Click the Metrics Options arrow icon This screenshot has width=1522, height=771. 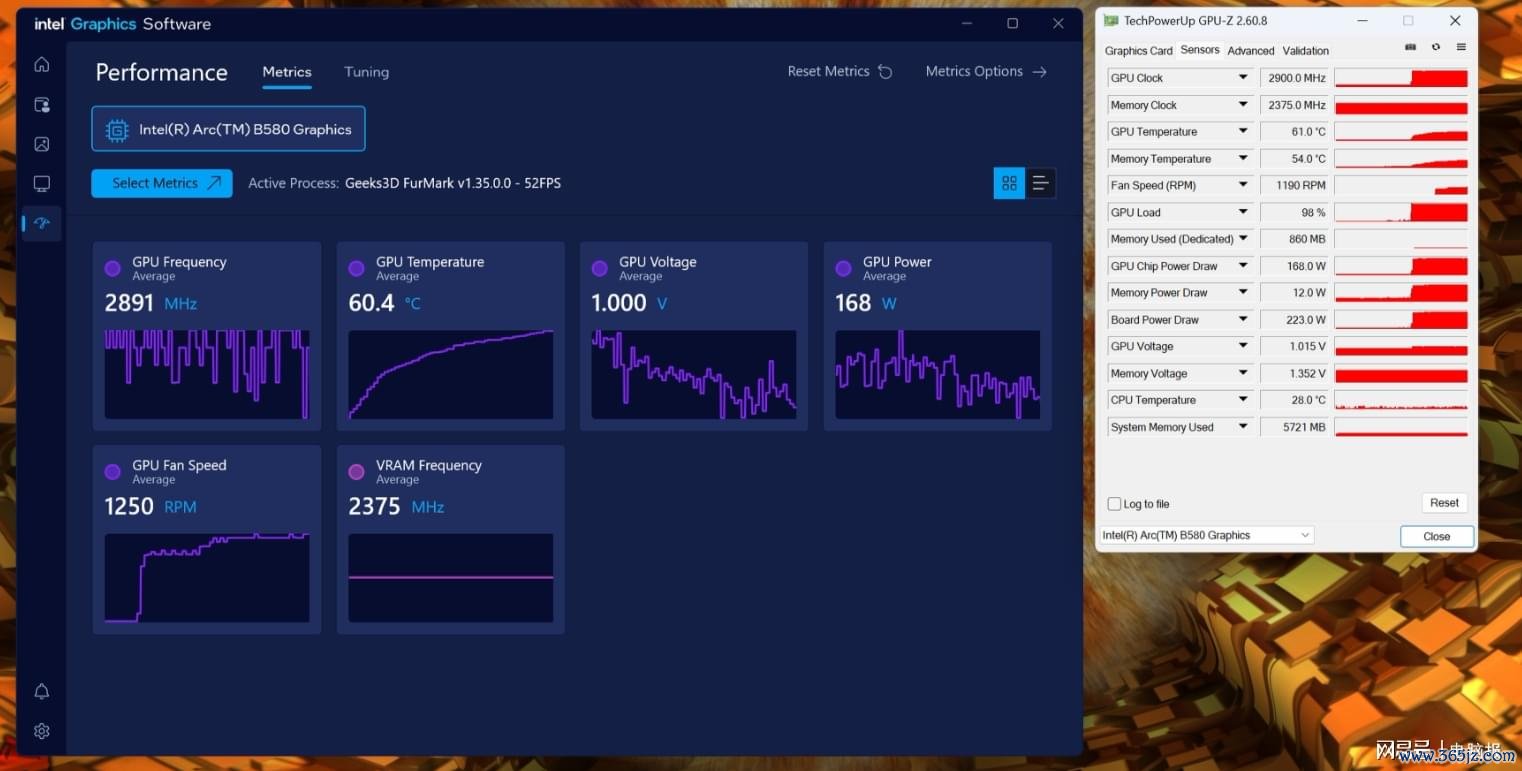[x=1039, y=72]
